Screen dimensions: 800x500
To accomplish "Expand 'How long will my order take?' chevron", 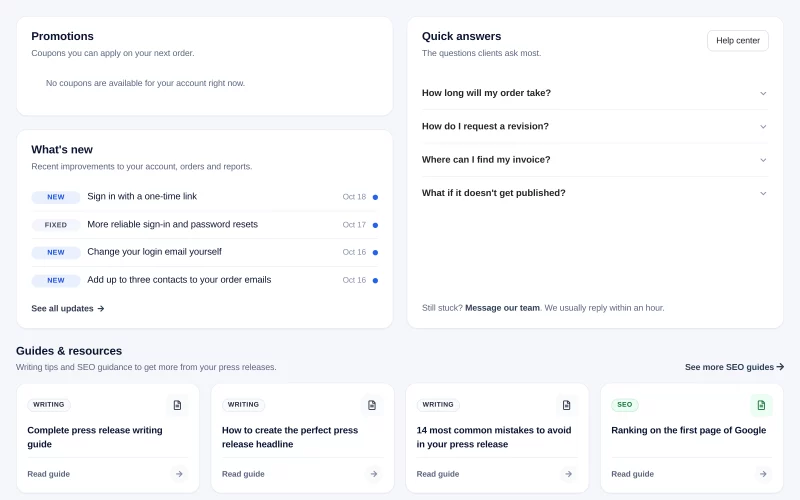I will pyautogui.click(x=763, y=93).
